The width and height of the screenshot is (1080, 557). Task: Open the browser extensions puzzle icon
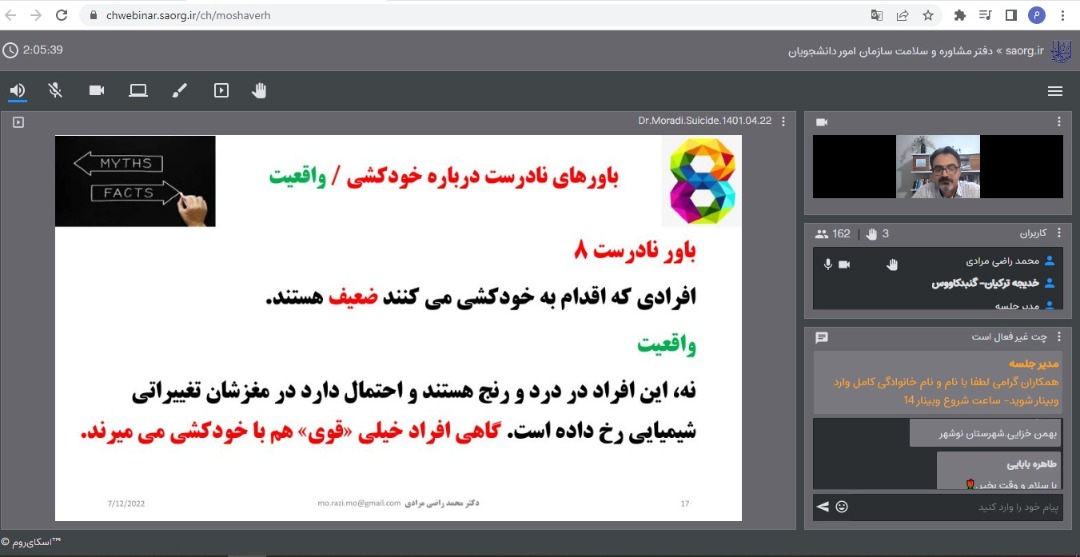(x=960, y=15)
